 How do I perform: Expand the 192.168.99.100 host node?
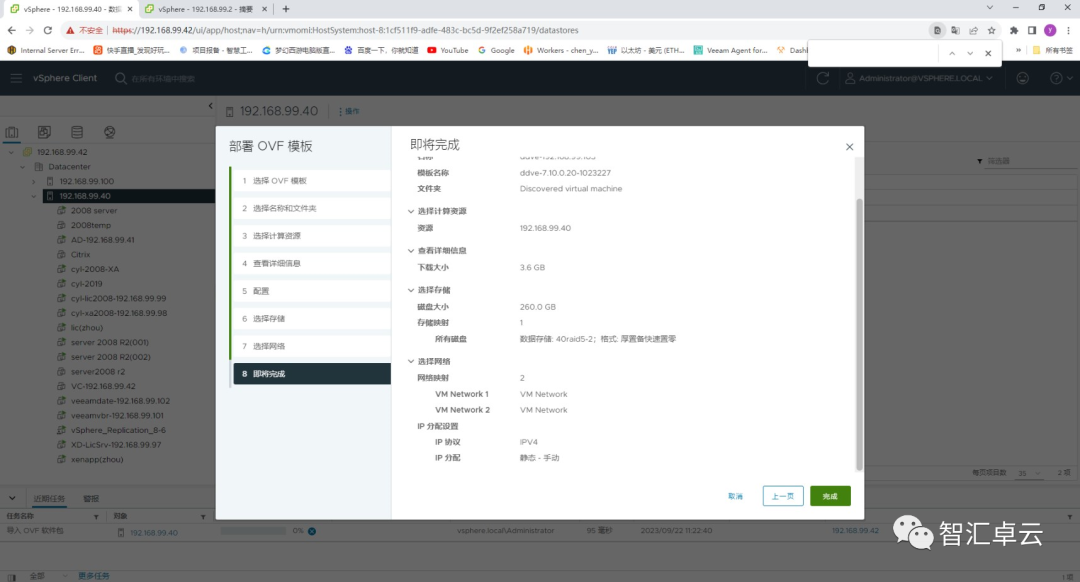pos(34,181)
